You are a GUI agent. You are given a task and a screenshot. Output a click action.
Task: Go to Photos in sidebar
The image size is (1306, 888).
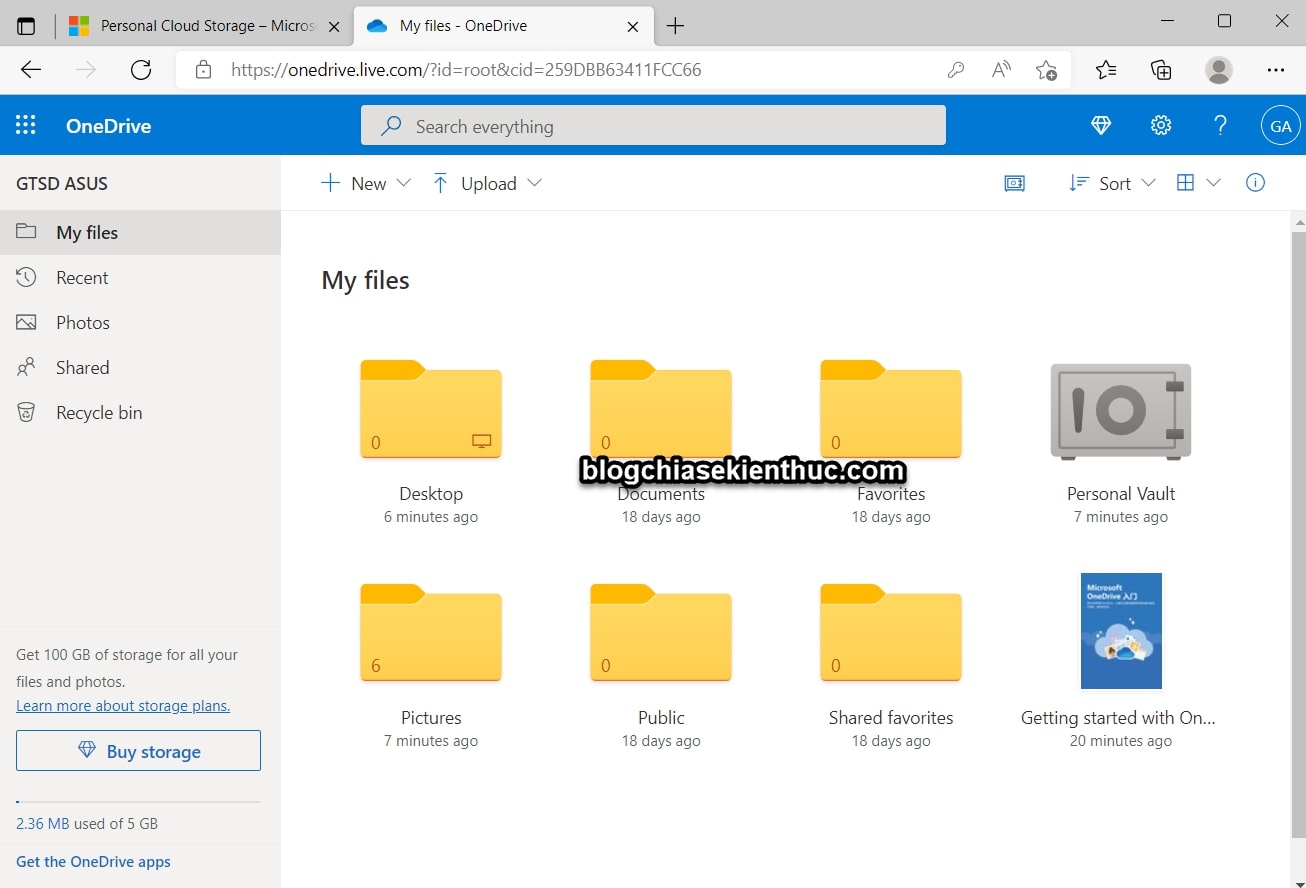[140, 322]
